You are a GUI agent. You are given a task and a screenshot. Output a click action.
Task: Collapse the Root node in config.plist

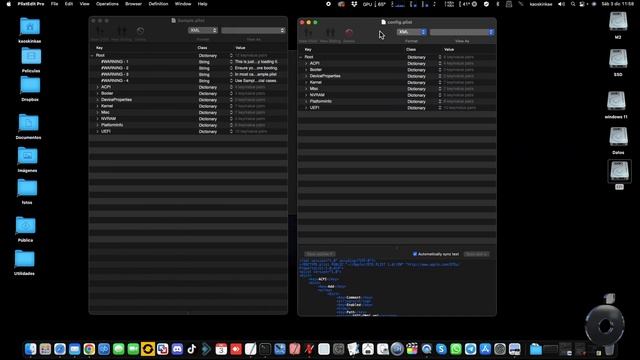point(301,57)
